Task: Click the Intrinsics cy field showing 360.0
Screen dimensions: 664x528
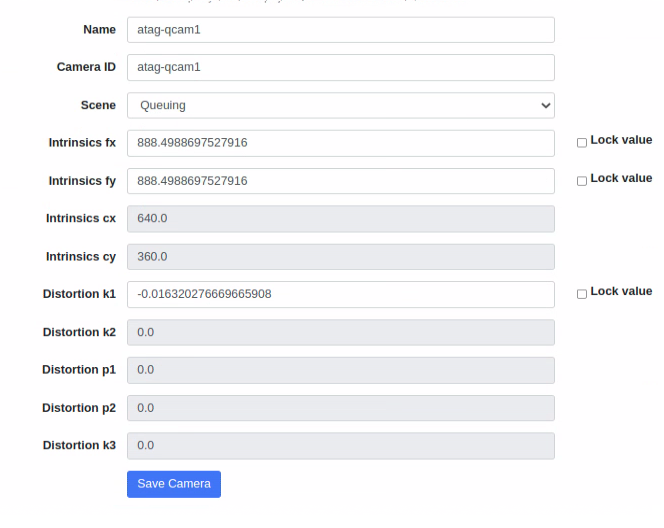Action: click(x=340, y=257)
